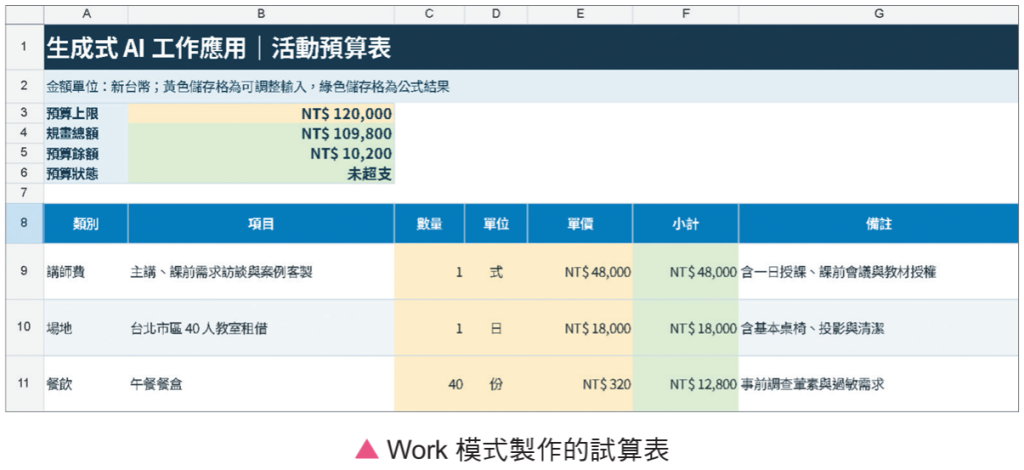Select row 3 header
The width and height of the screenshot is (1024, 470).
(25, 114)
